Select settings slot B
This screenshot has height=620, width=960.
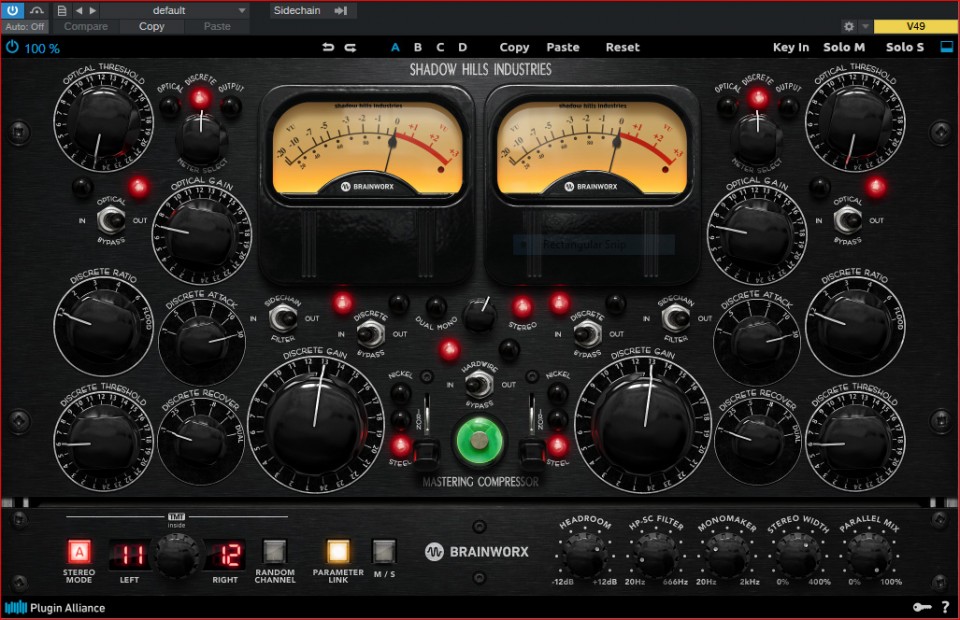coord(417,47)
